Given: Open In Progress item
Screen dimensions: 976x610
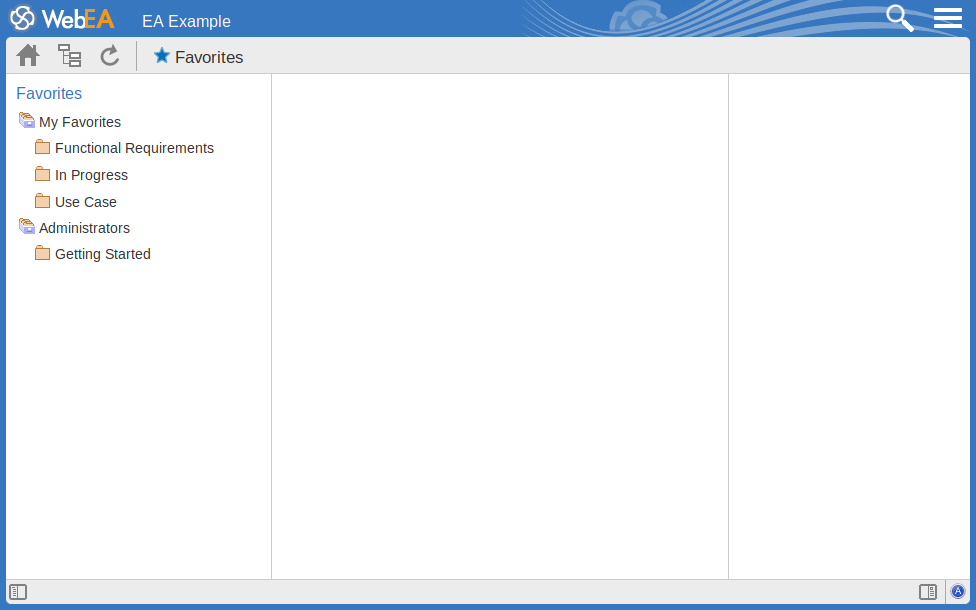Looking at the screenshot, I should pos(92,176).
